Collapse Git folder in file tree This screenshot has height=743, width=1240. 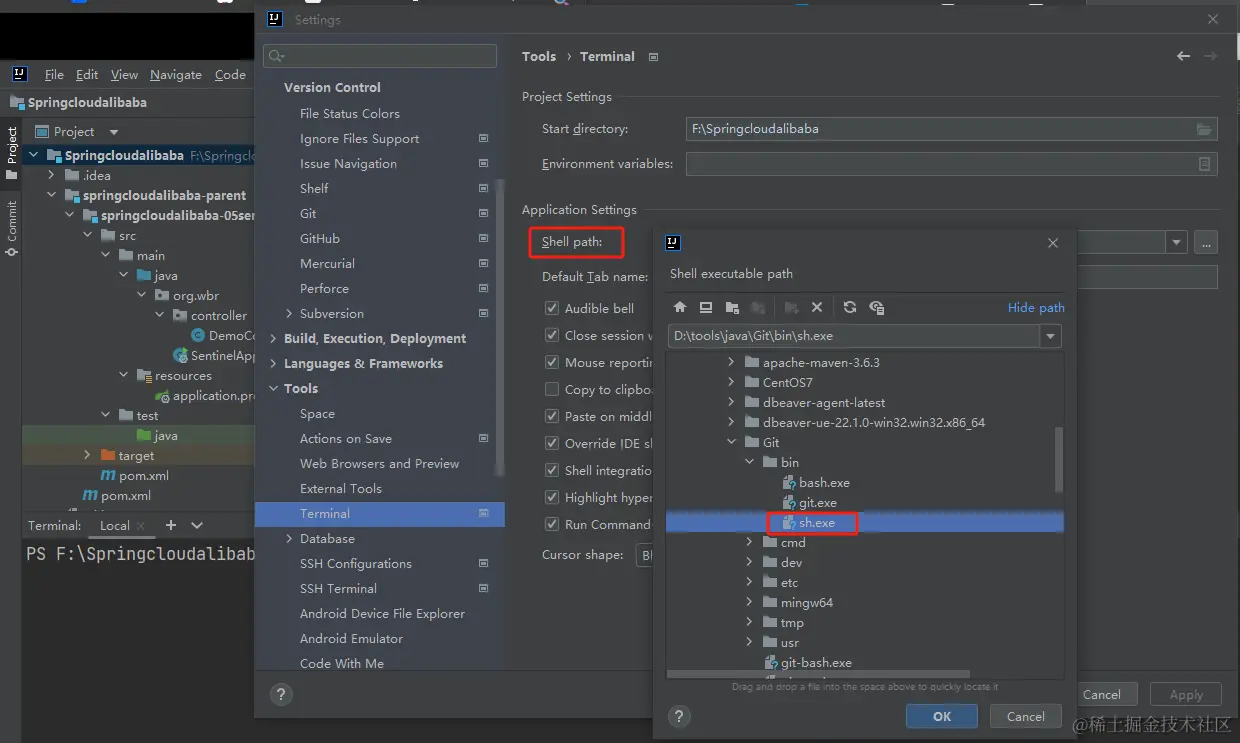[x=731, y=442]
